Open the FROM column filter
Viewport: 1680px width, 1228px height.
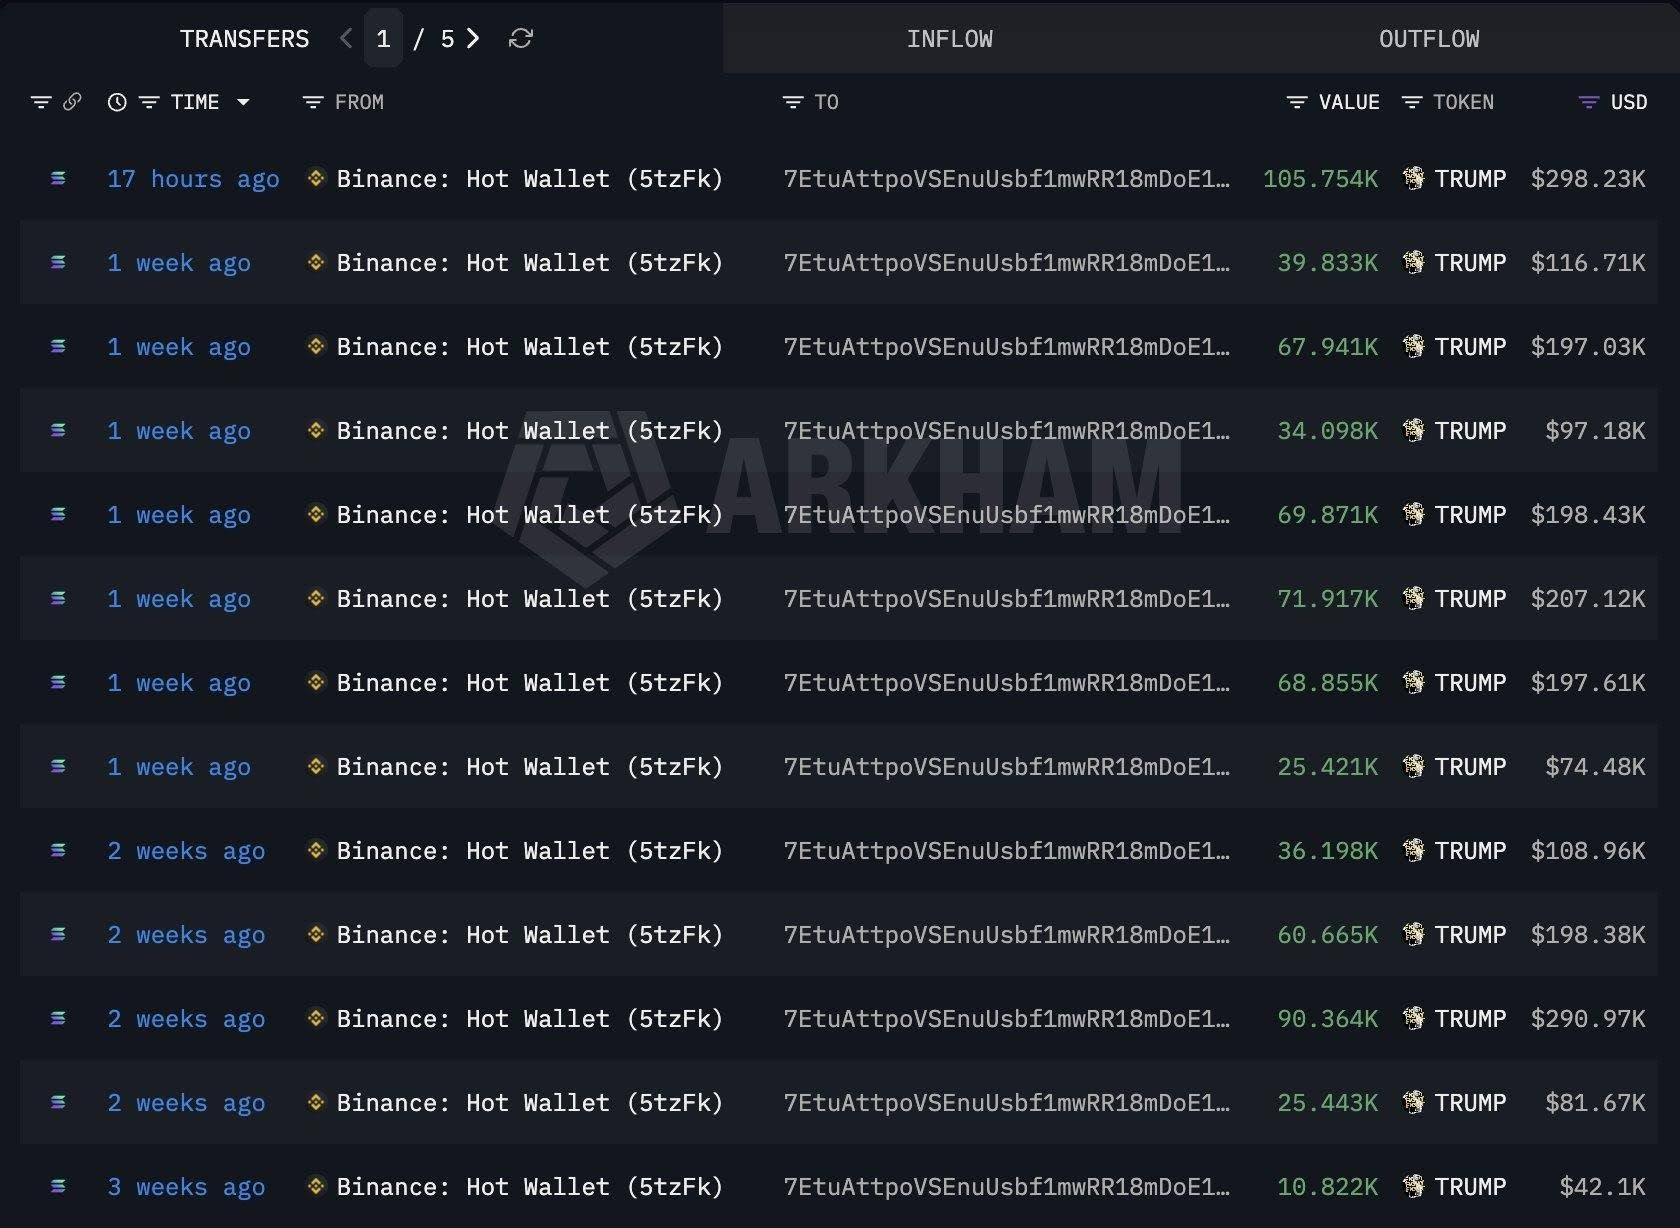pos(313,102)
